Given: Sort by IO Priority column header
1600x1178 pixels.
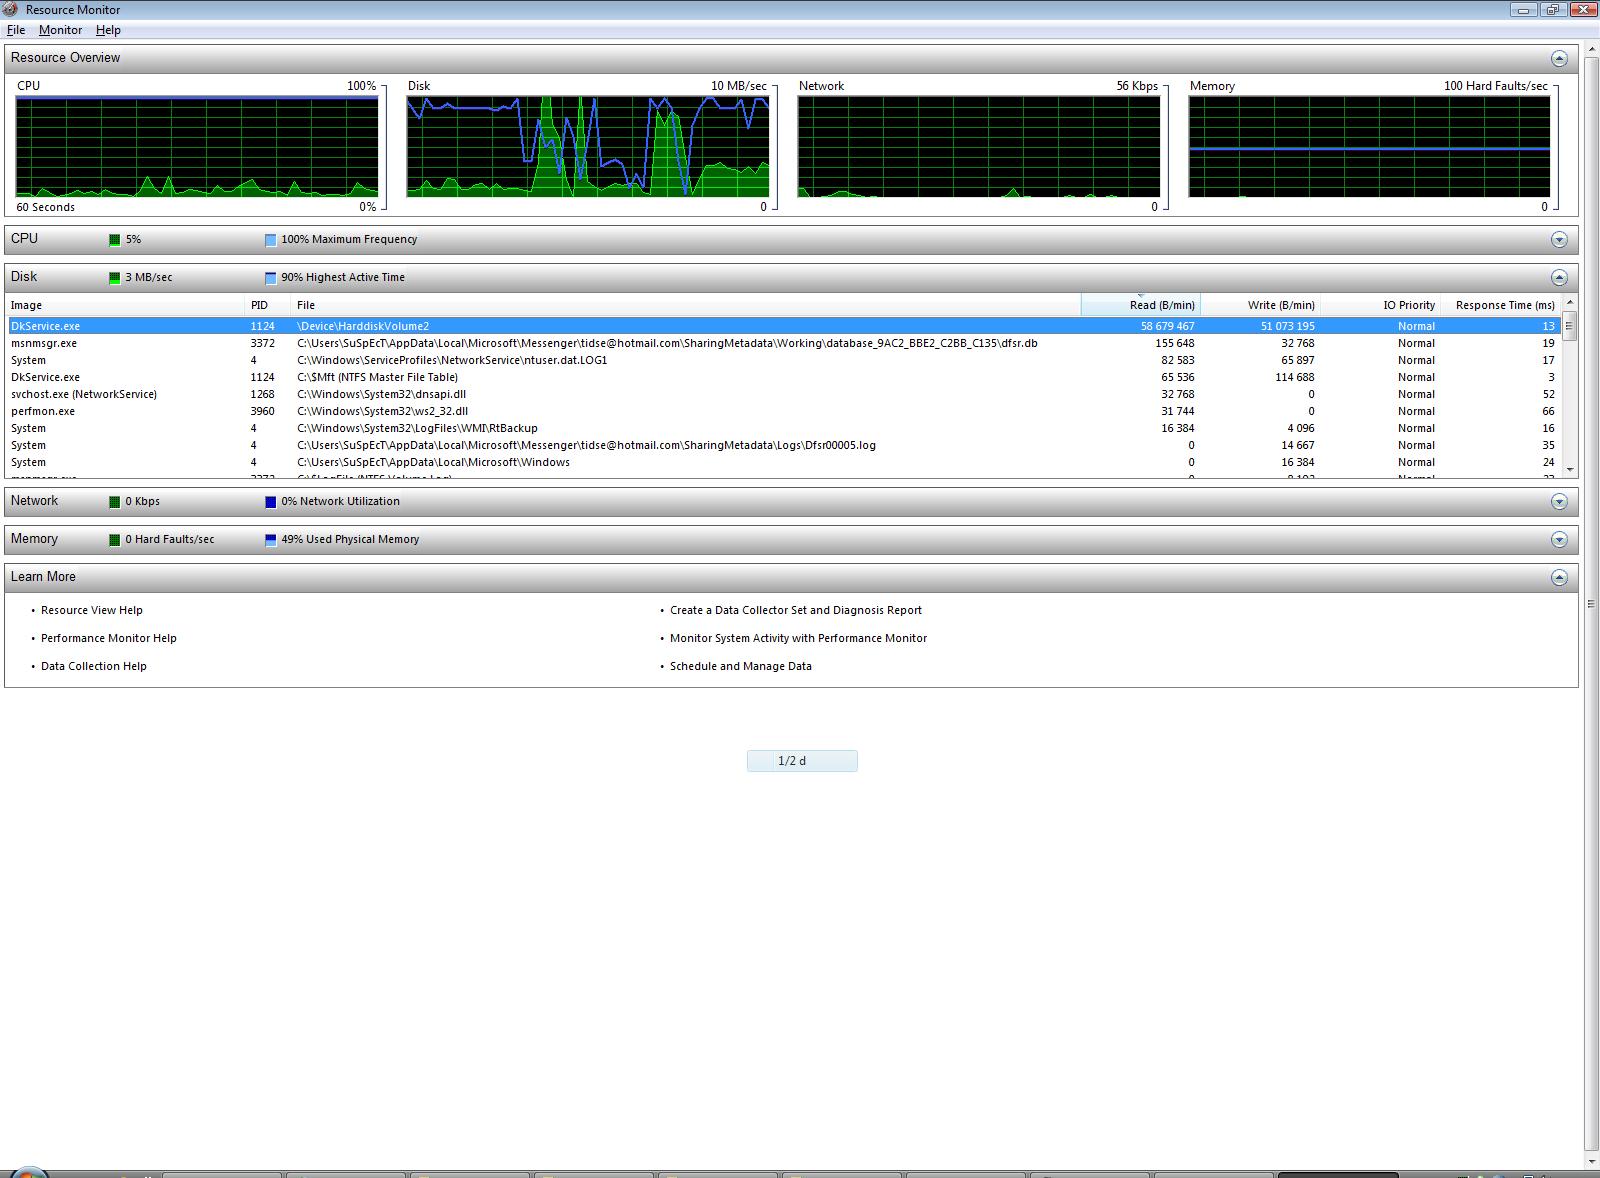Looking at the screenshot, I should (1380, 305).
